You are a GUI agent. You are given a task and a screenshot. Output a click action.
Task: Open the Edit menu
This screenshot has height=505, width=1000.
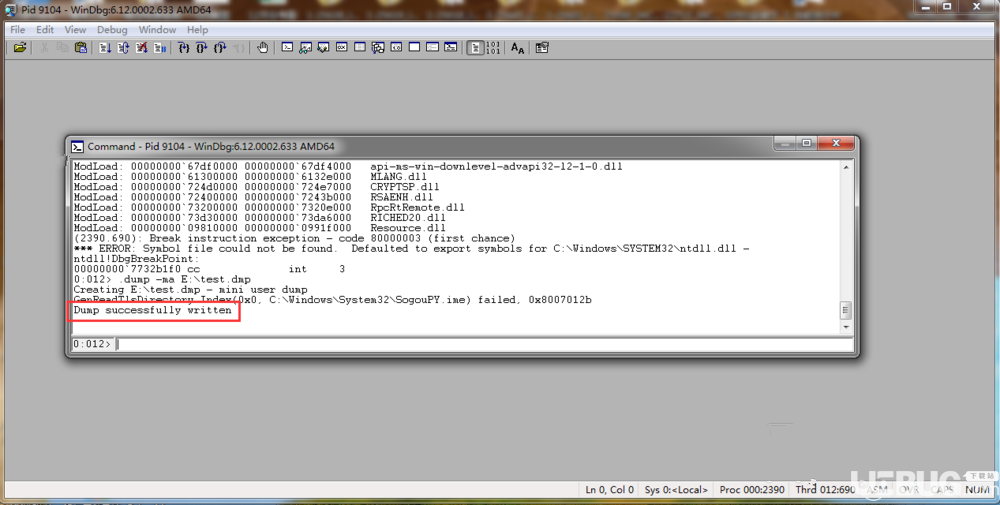pyautogui.click(x=45, y=29)
